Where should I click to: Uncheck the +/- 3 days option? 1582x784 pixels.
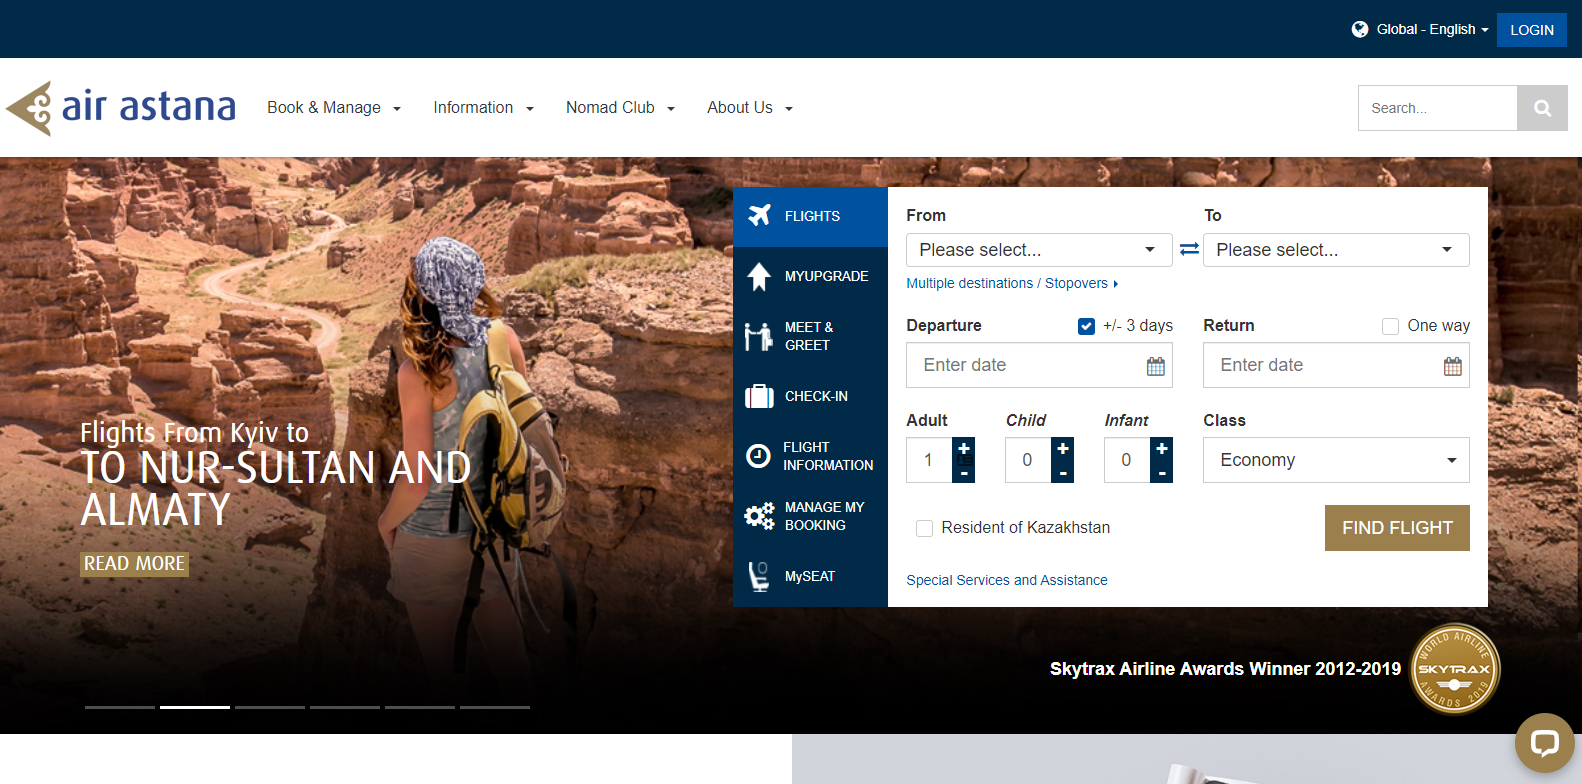[x=1086, y=326]
